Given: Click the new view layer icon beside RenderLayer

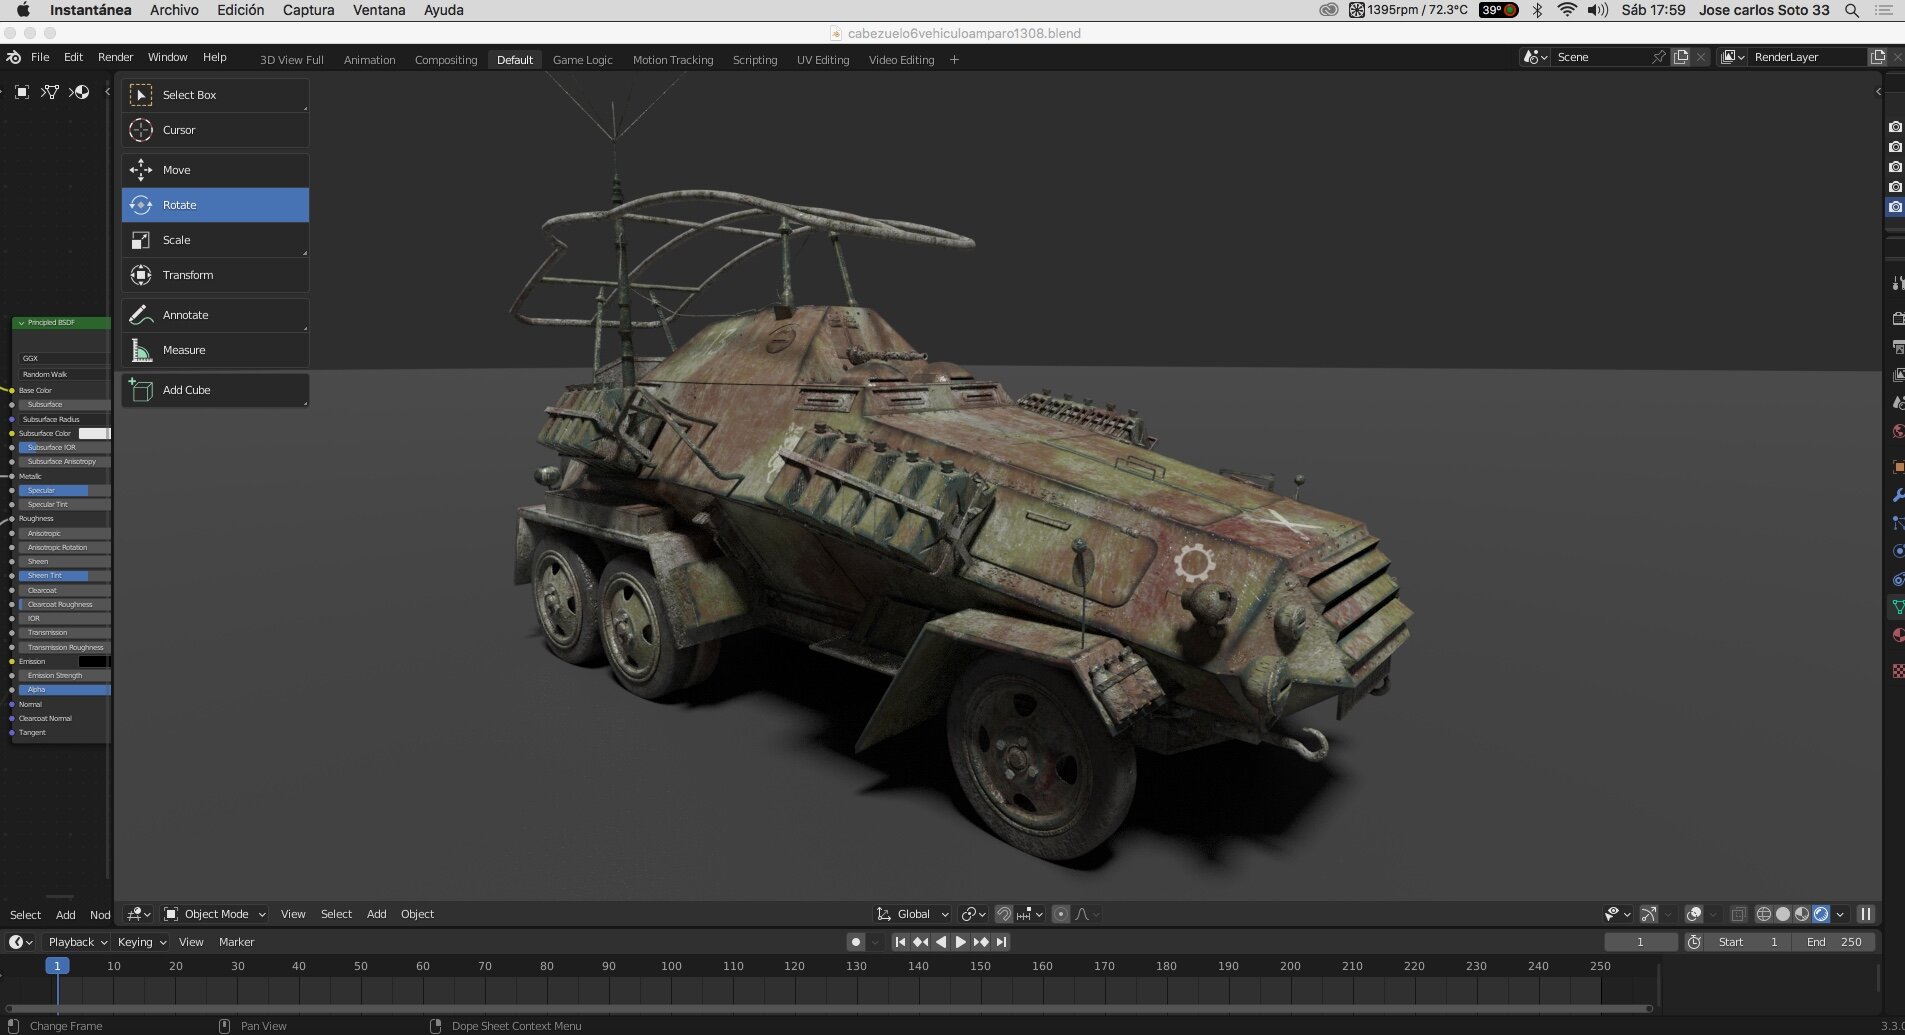Looking at the screenshot, I should [1878, 57].
